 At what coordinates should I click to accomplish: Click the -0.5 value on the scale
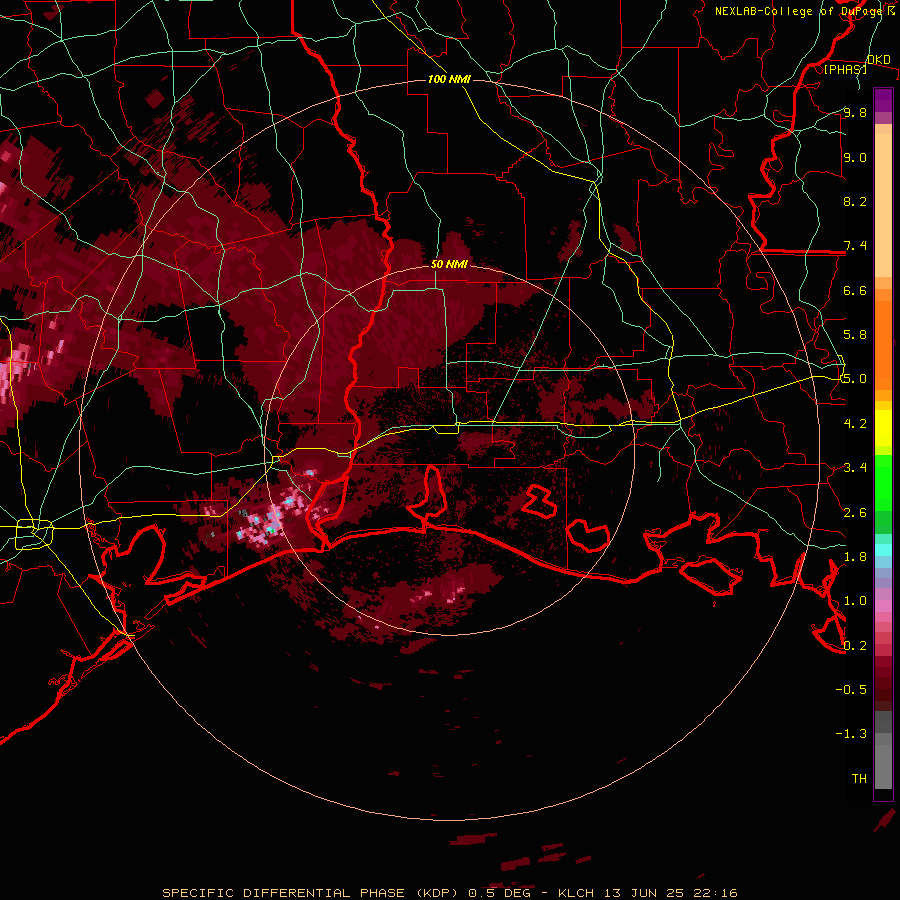click(x=851, y=690)
